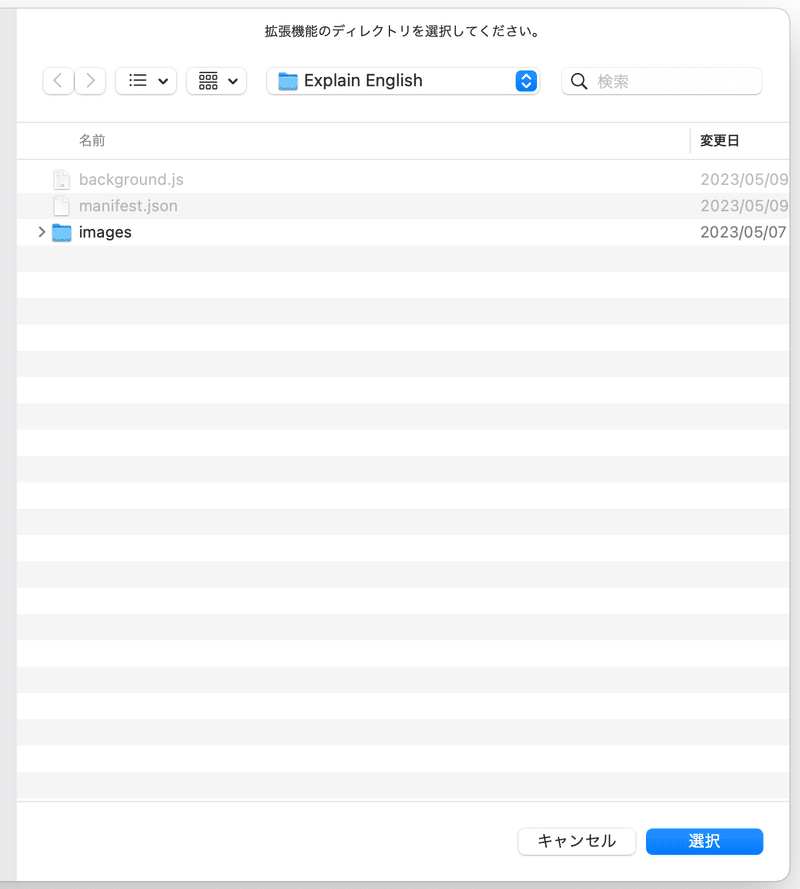Screen dimensions: 800x889
Task: Click the manifest.json file icon
Action: (61, 206)
